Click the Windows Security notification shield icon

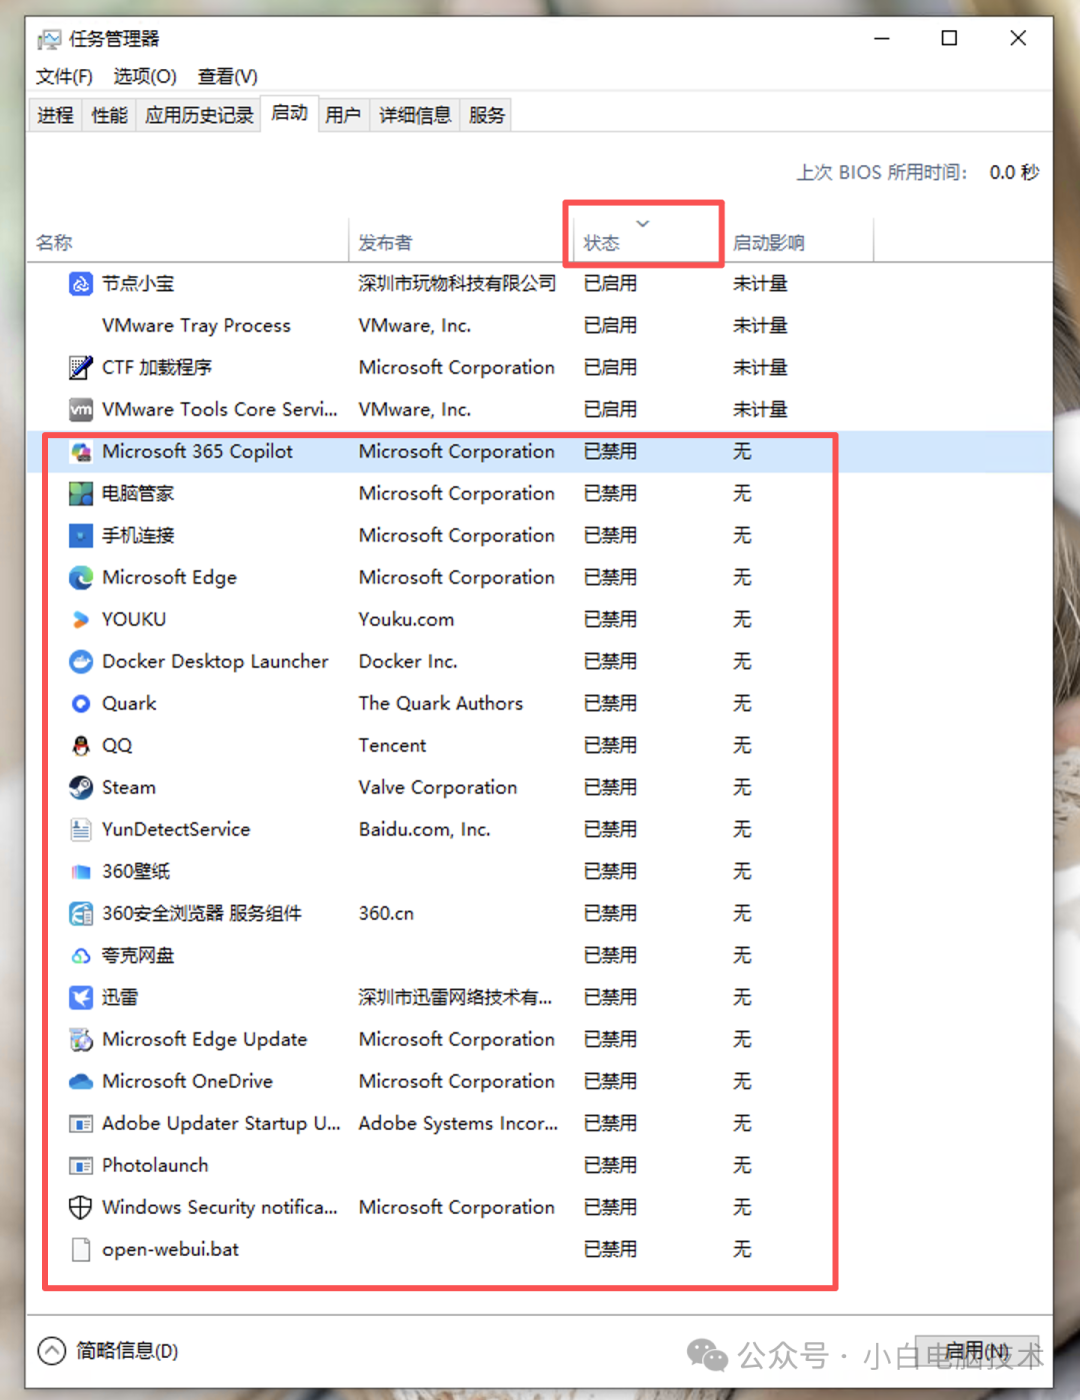click(81, 1208)
